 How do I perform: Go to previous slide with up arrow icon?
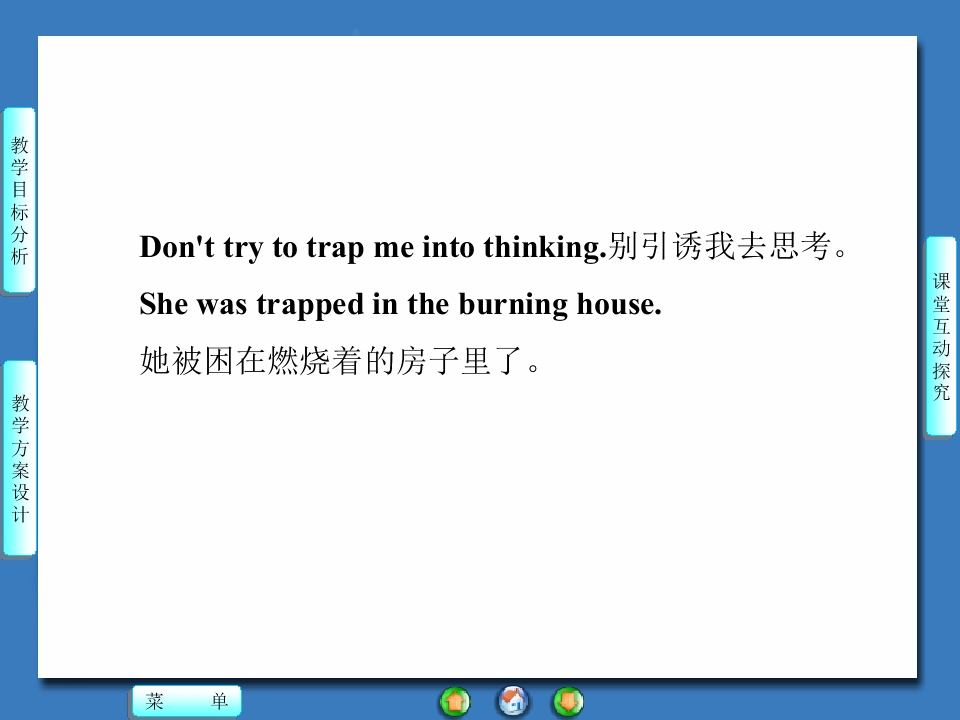[455, 702]
